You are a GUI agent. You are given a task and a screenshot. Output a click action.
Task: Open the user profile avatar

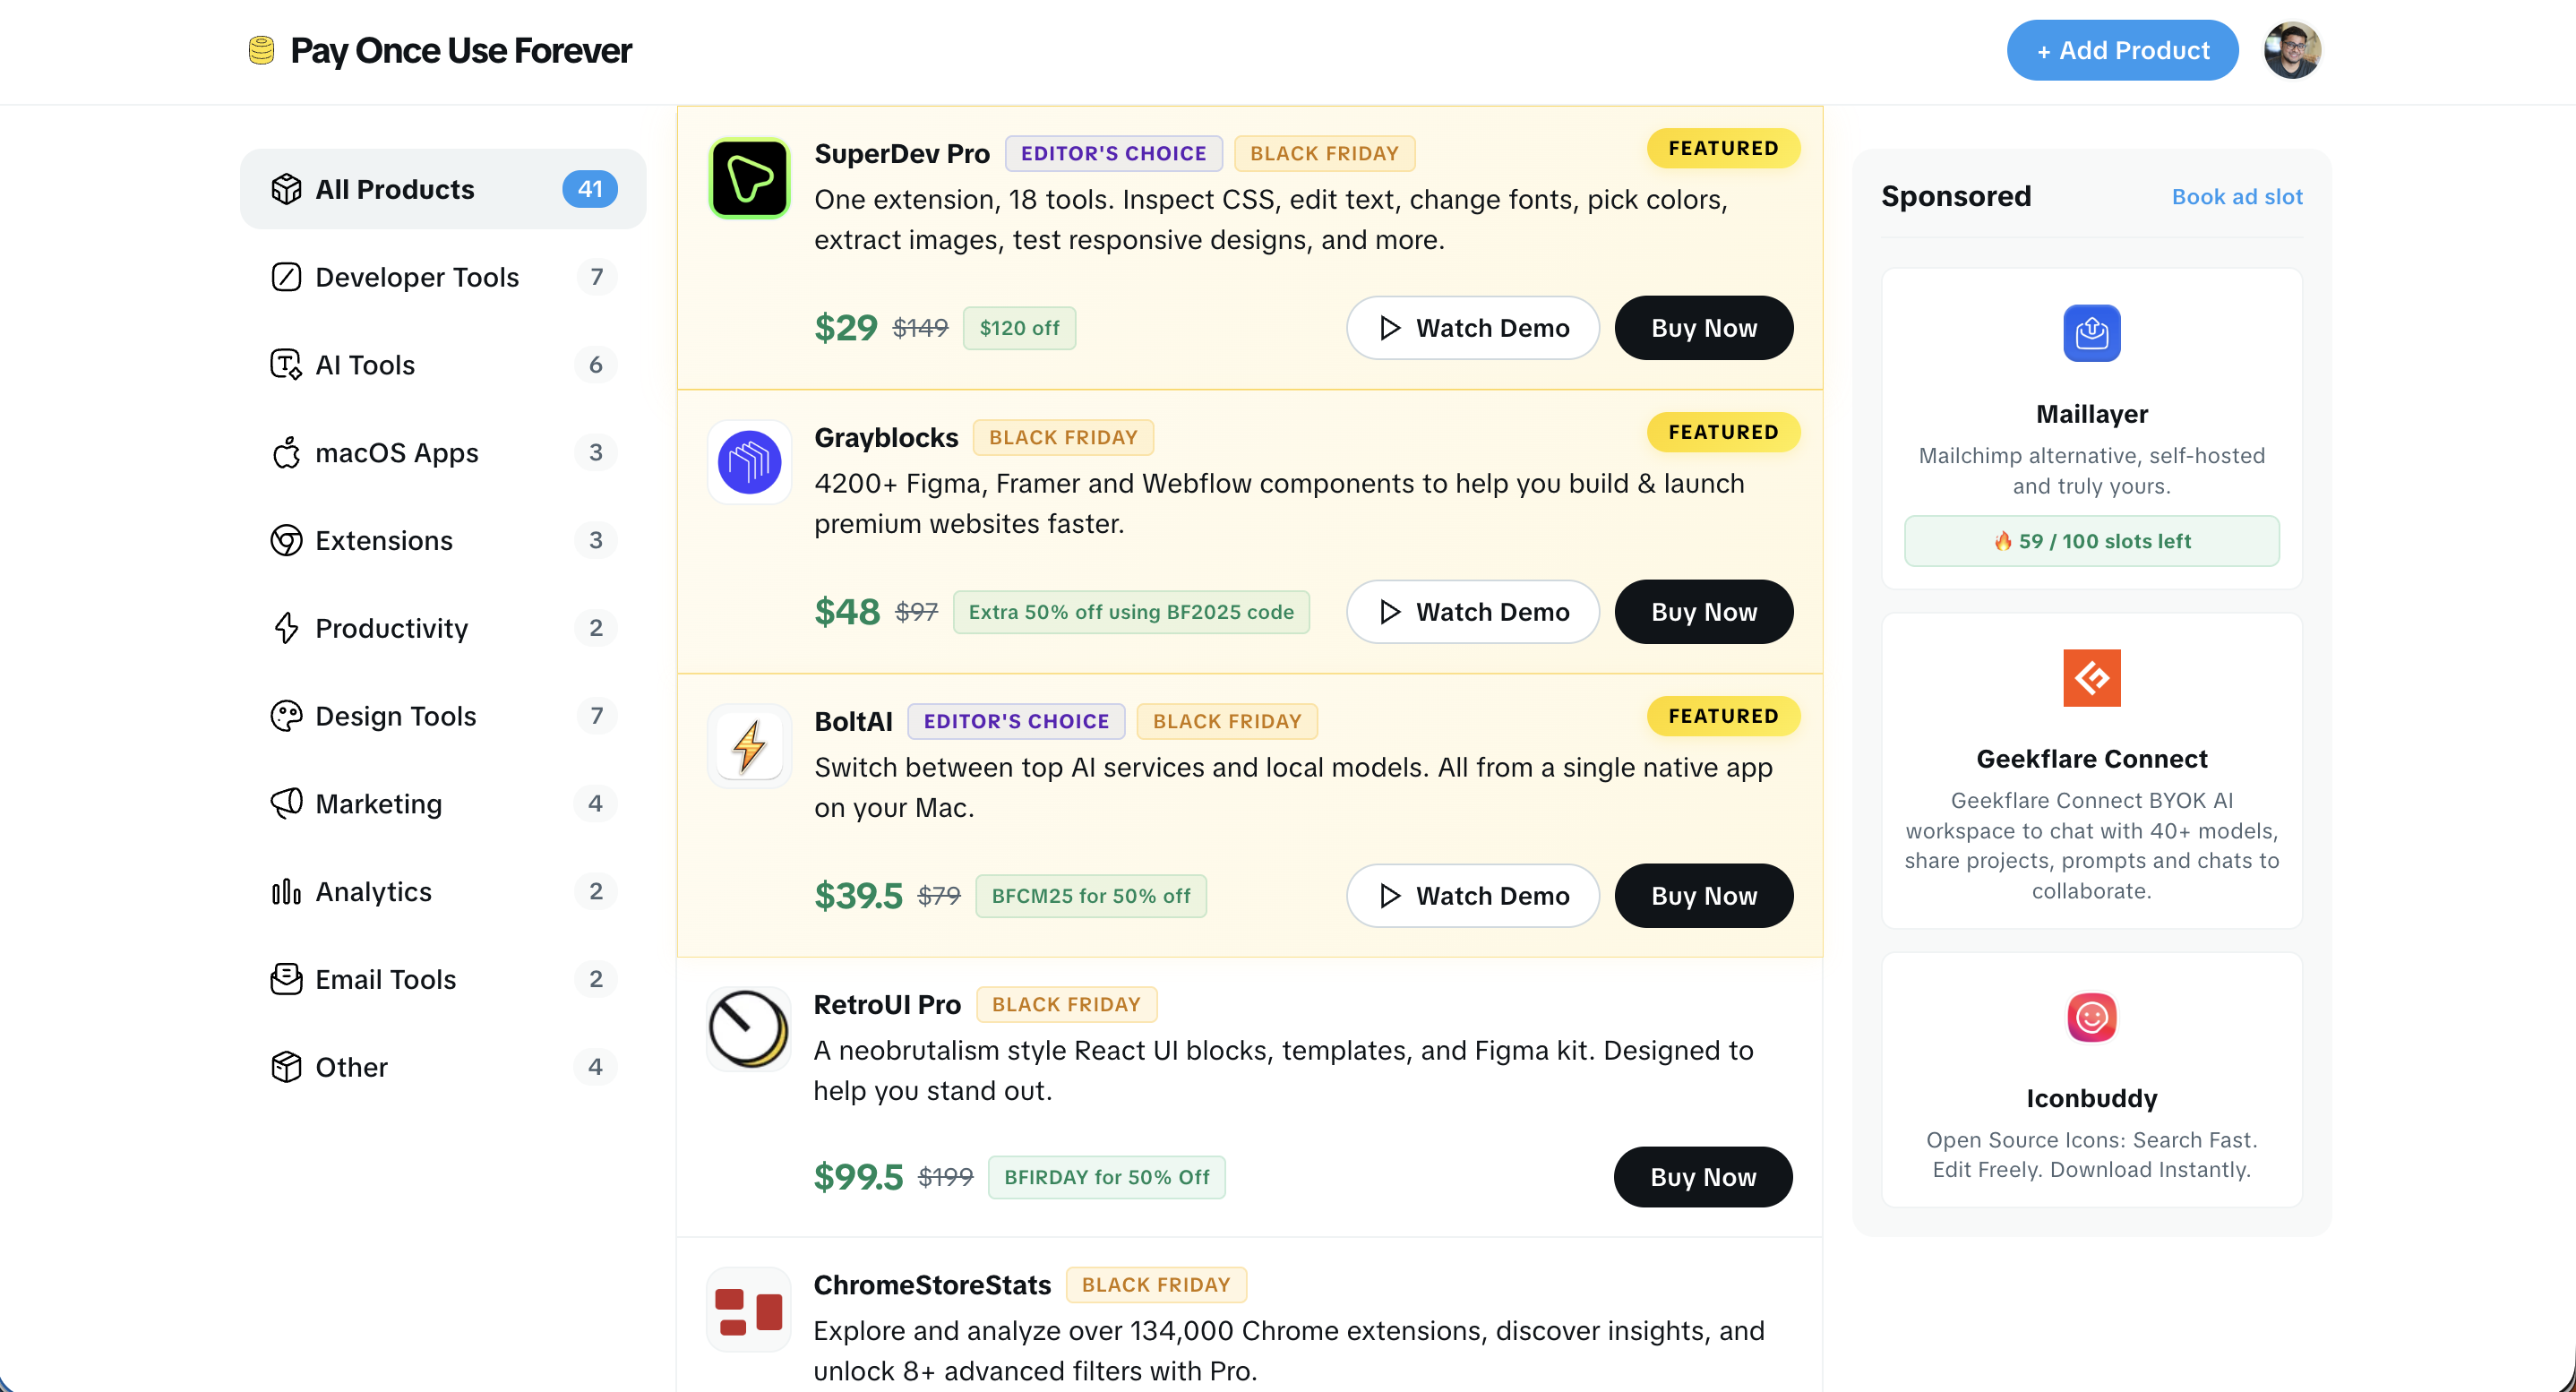2292,49
